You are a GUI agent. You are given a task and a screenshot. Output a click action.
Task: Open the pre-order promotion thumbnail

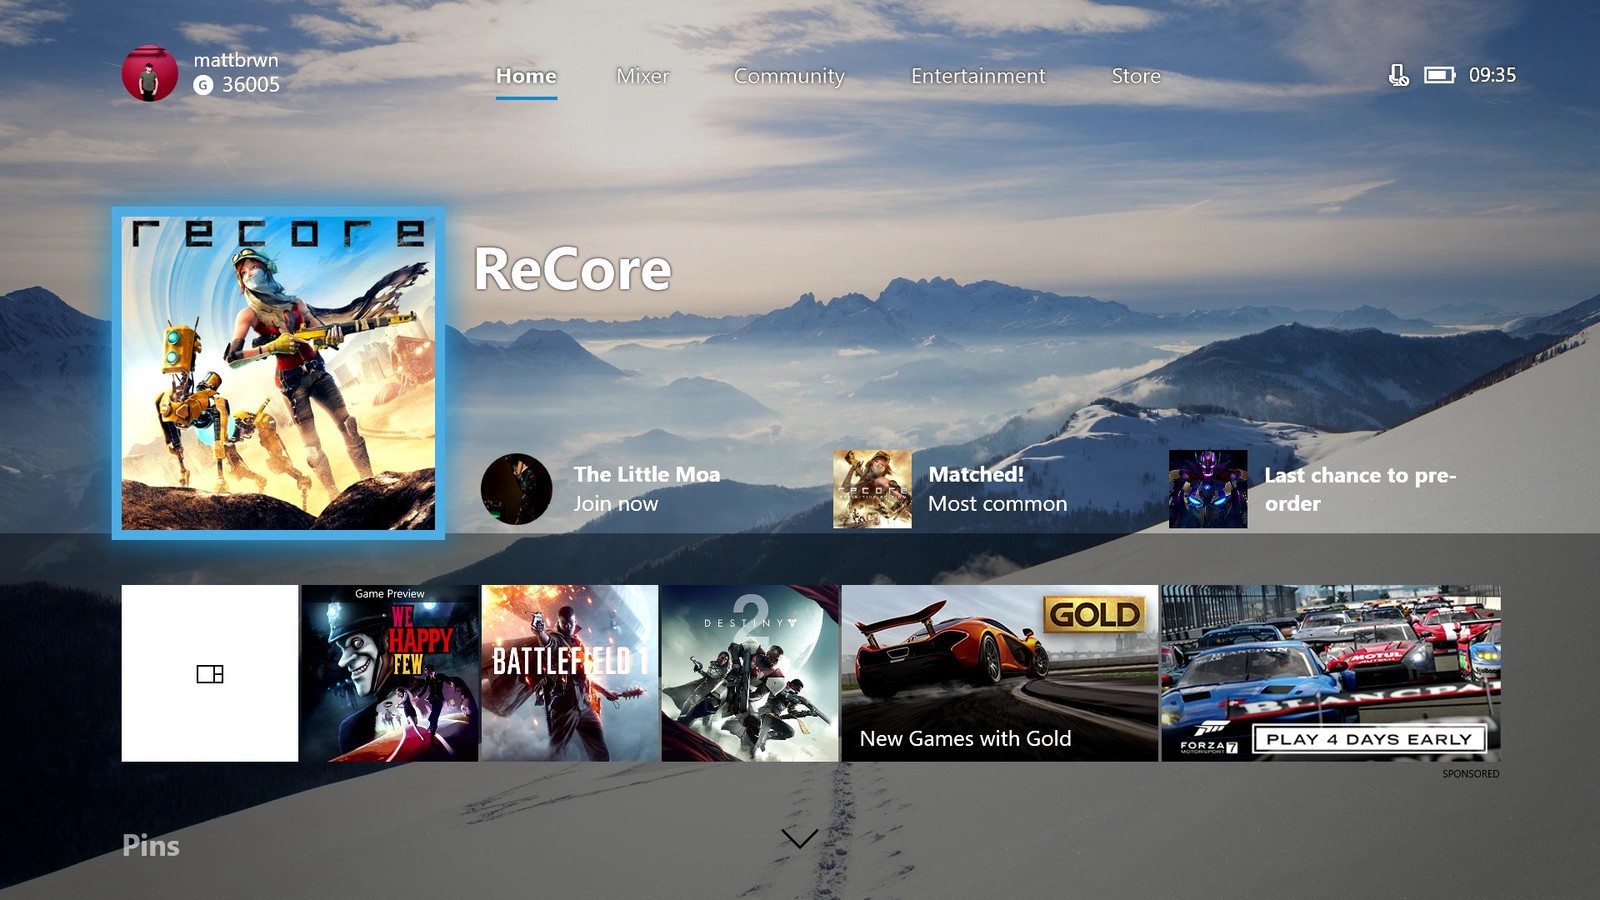(x=1208, y=489)
